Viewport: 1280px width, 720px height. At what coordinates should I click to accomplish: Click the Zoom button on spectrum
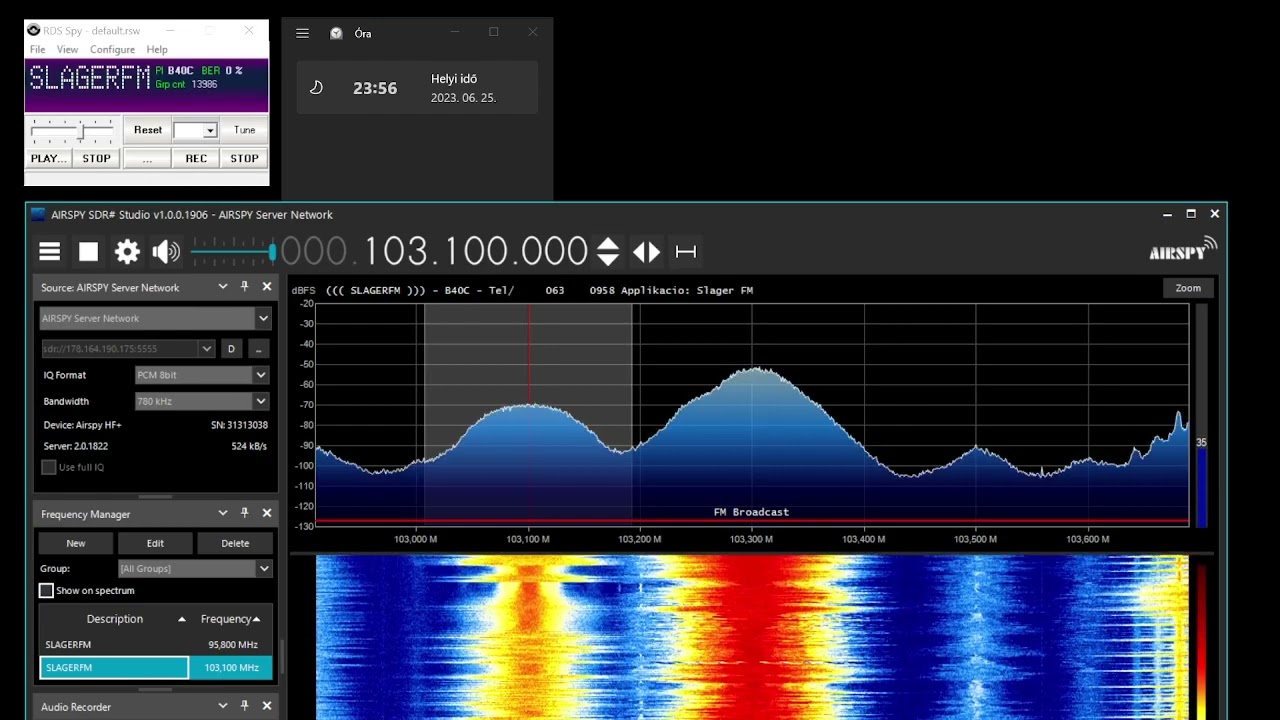pos(1188,288)
